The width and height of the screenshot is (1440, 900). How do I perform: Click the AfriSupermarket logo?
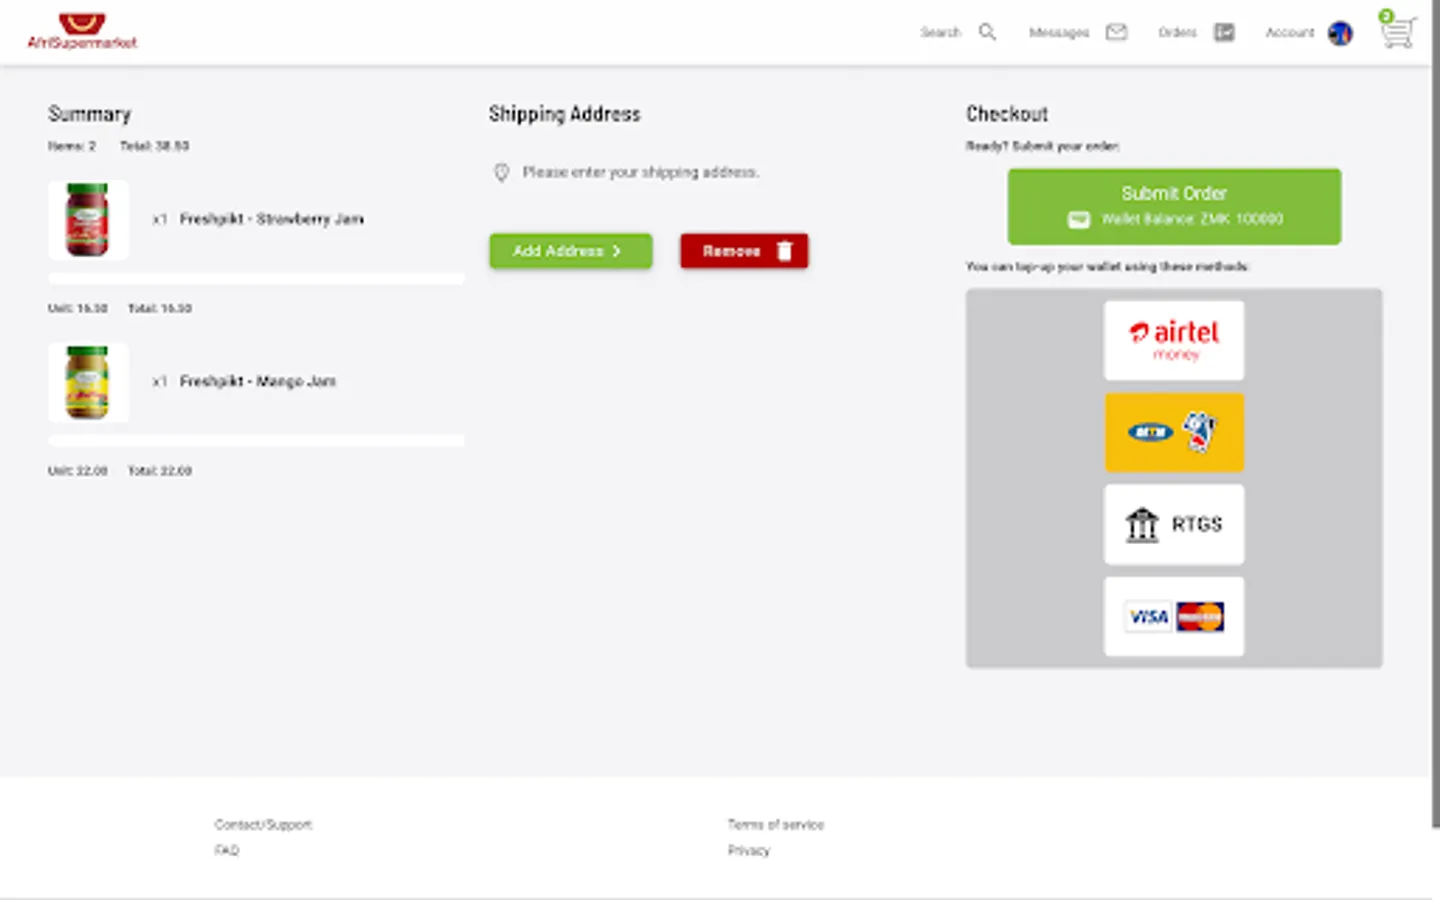coord(82,31)
